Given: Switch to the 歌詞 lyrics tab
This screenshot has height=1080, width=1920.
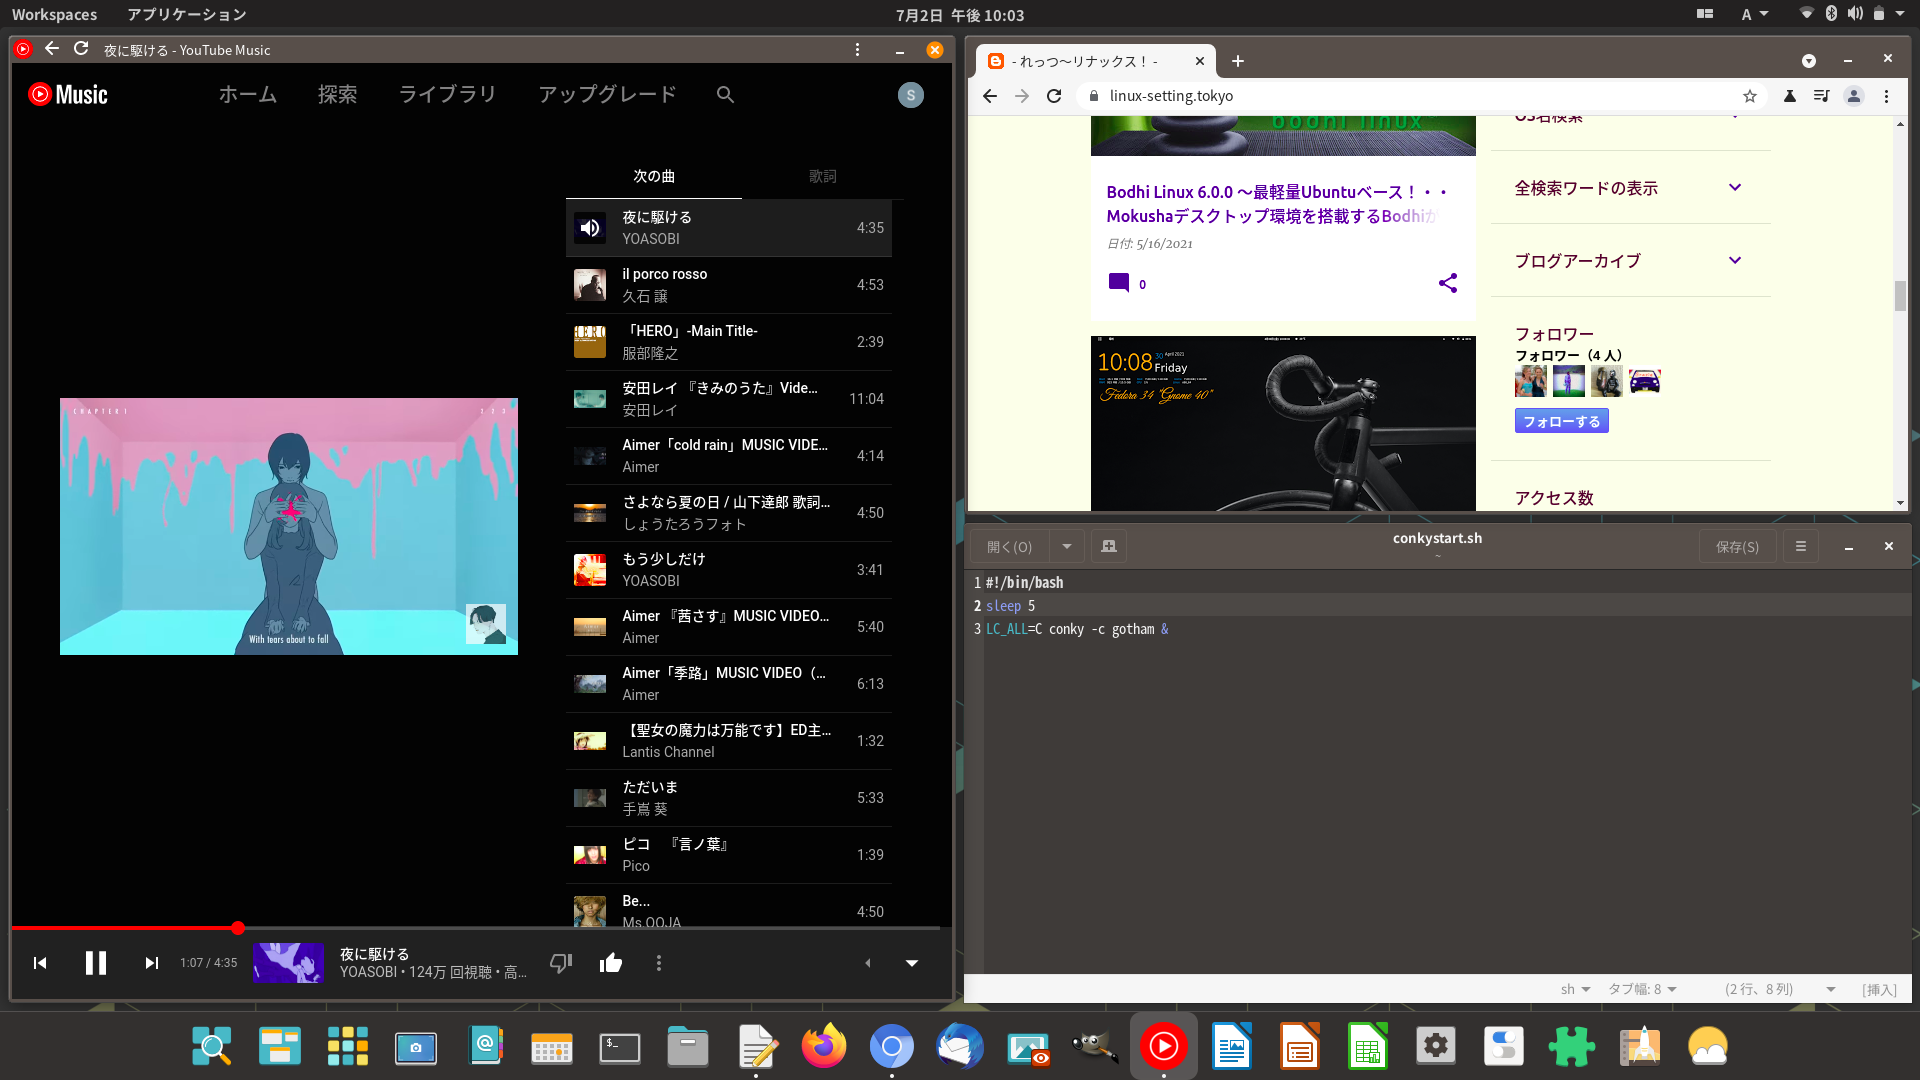Looking at the screenshot, I should [x=822, y=176].
